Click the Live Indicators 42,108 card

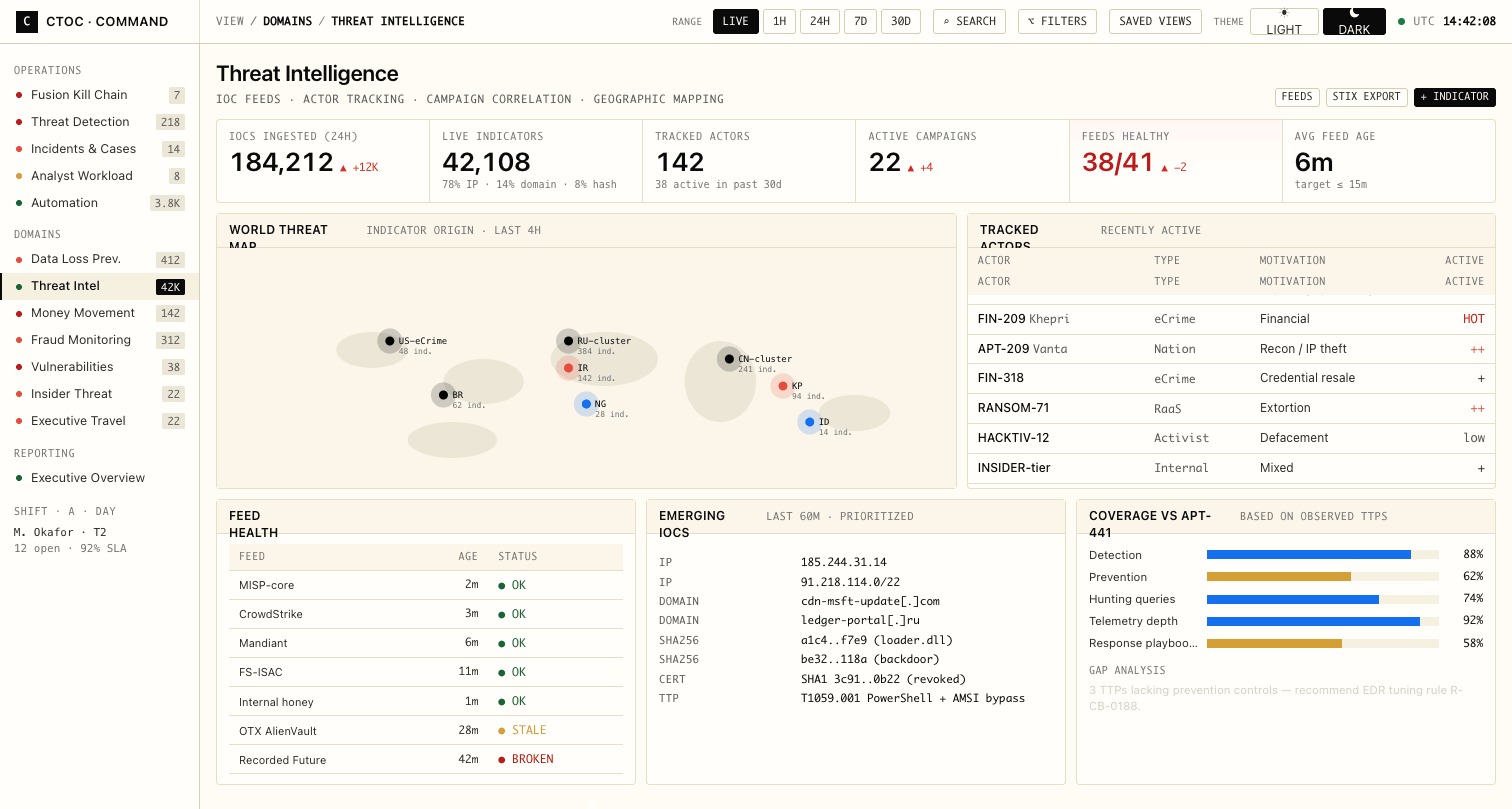point(536,161)
